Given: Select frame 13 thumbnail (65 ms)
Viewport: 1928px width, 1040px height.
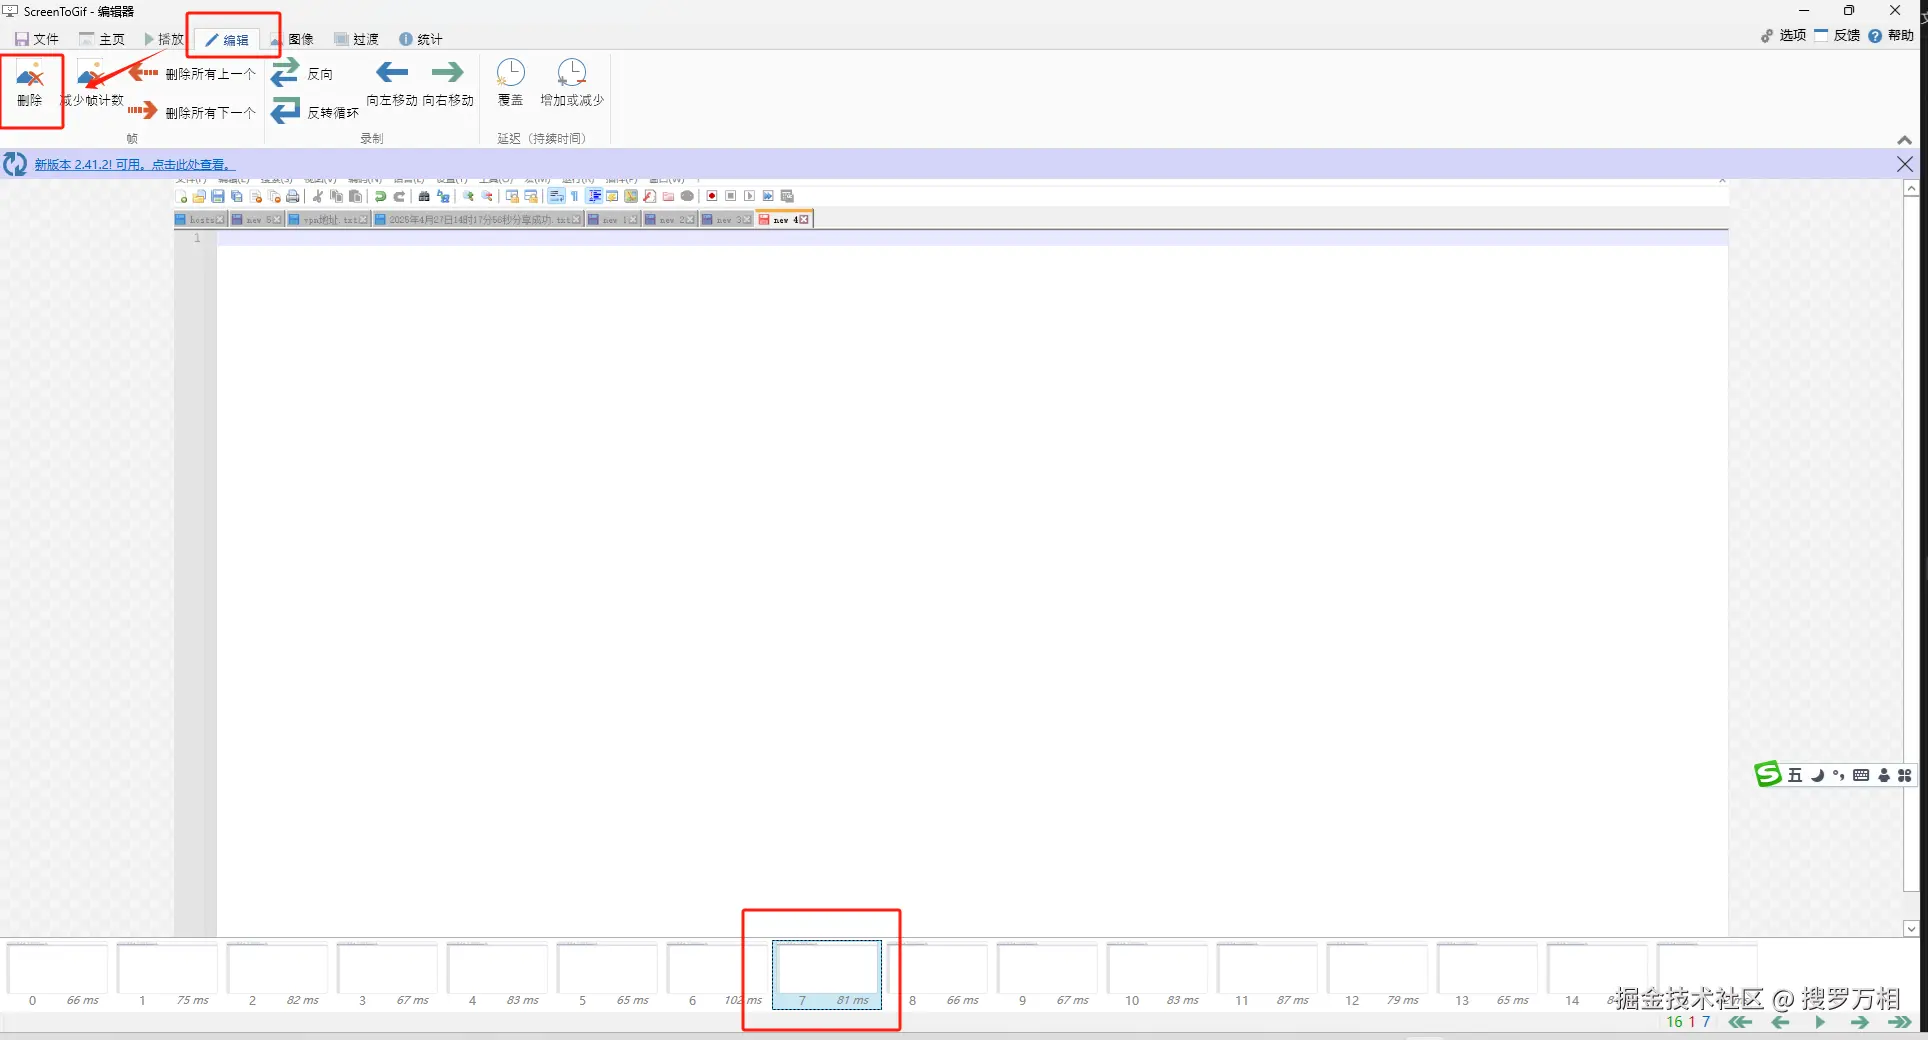Looking at the screenshot, I should click(1488, 975).
